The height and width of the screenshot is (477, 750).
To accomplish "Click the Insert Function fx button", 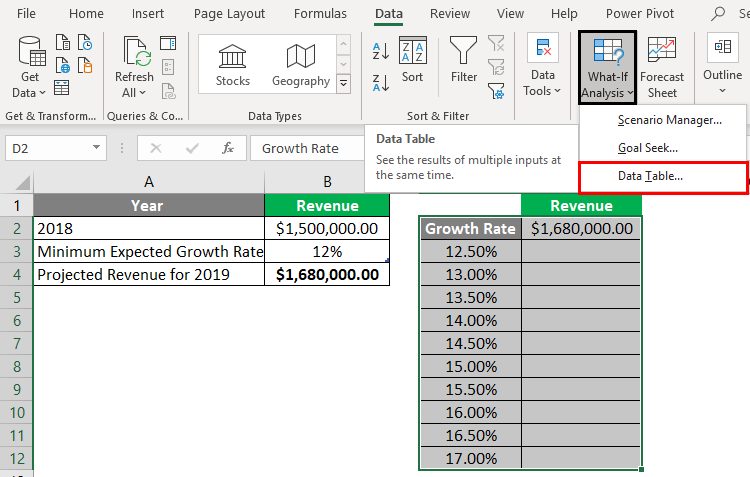I will (228, 148).
